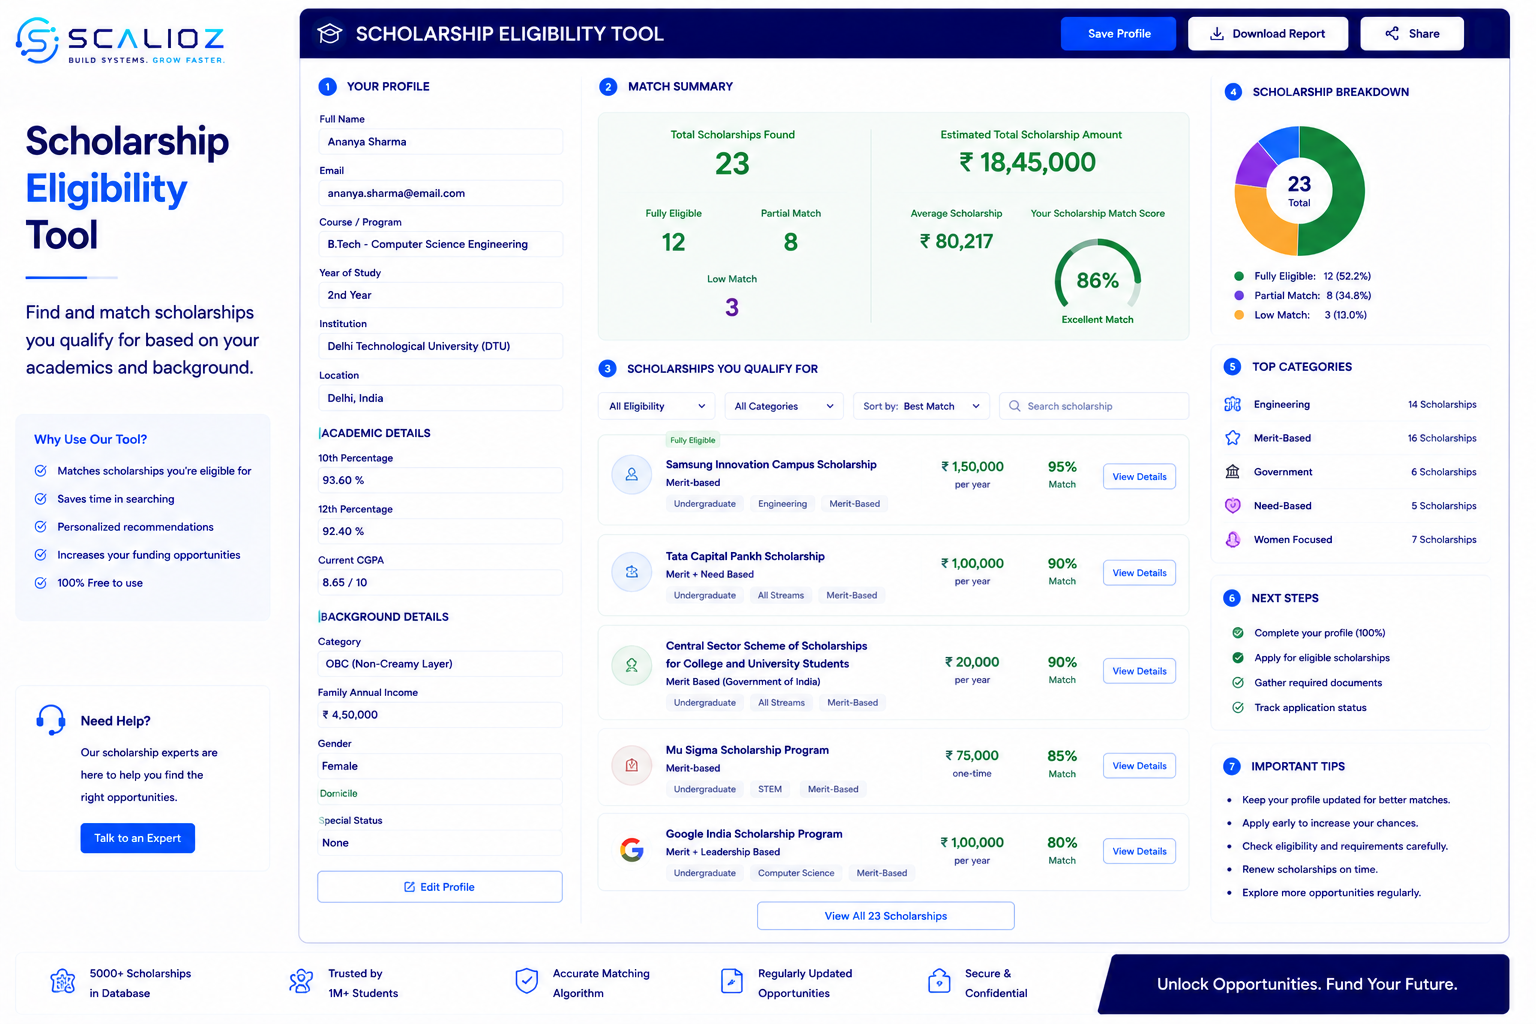View Details of Samsung Innovation Campus Scholarship

point(1139,477)
